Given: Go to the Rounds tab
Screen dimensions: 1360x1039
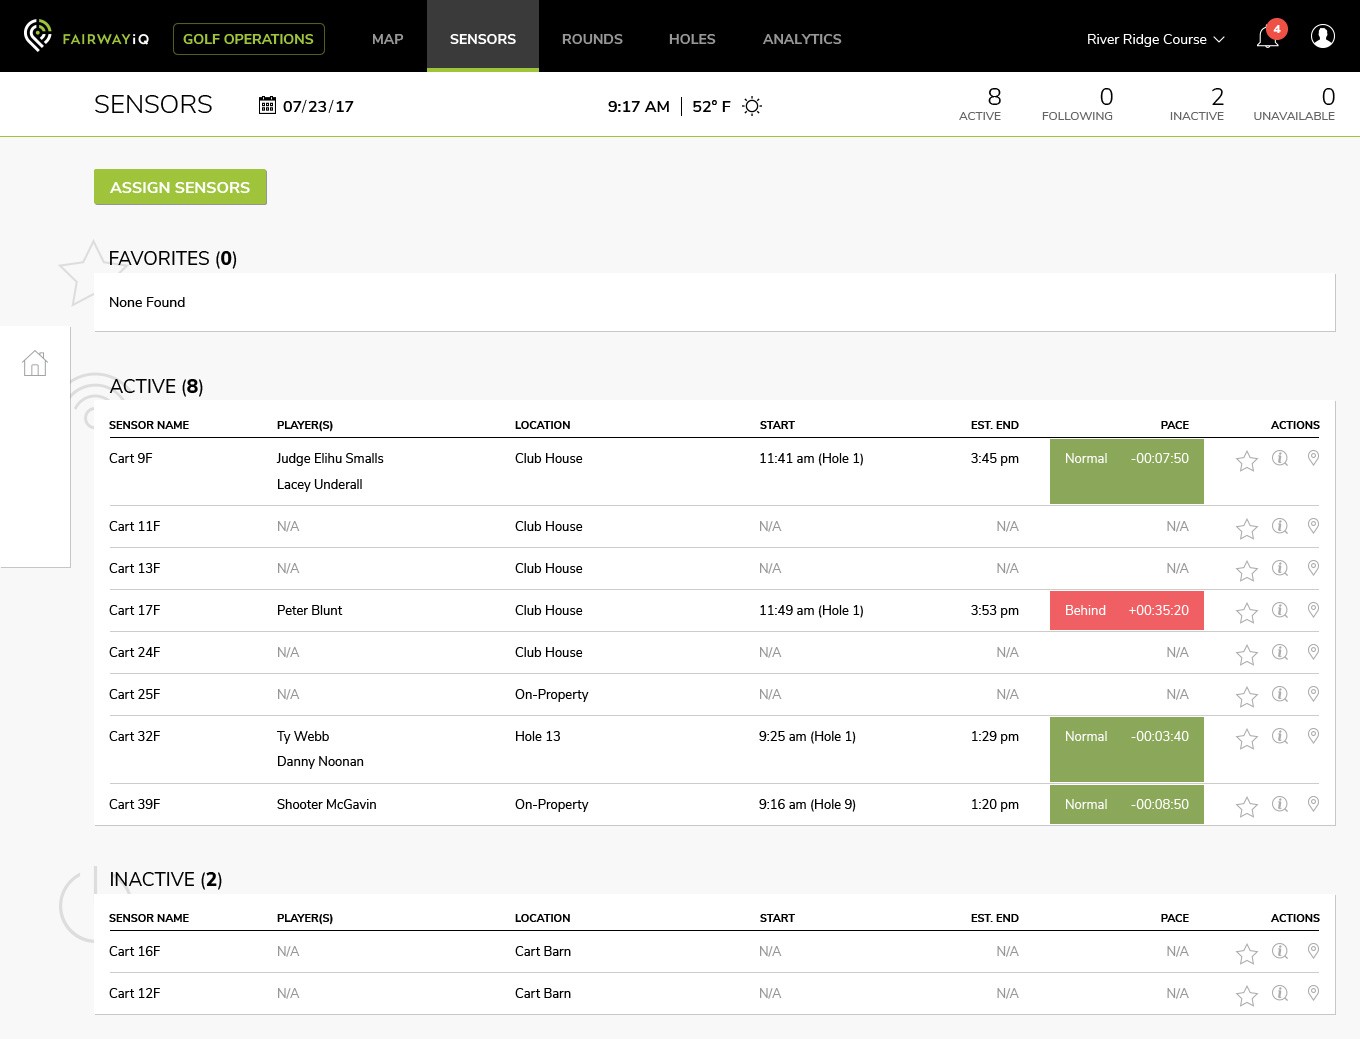Looking at the screenshot, I should click(x=592, y=39).
